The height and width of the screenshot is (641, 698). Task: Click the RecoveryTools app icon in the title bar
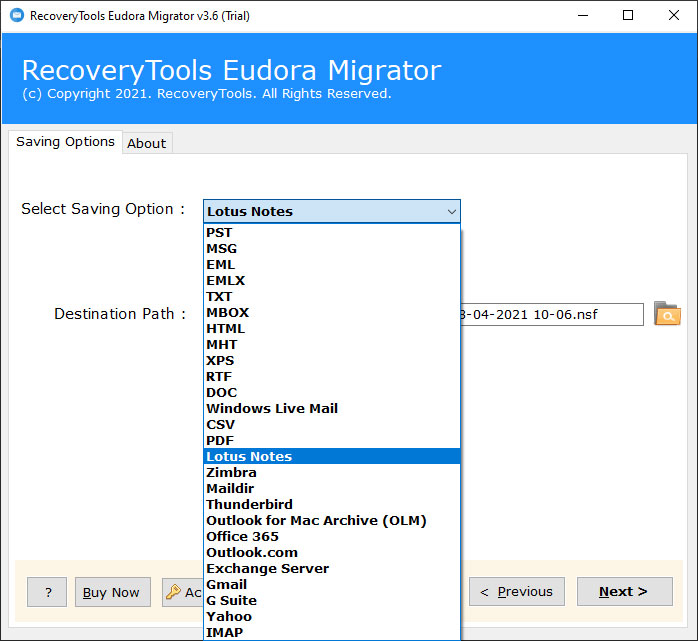click(17, 16)
